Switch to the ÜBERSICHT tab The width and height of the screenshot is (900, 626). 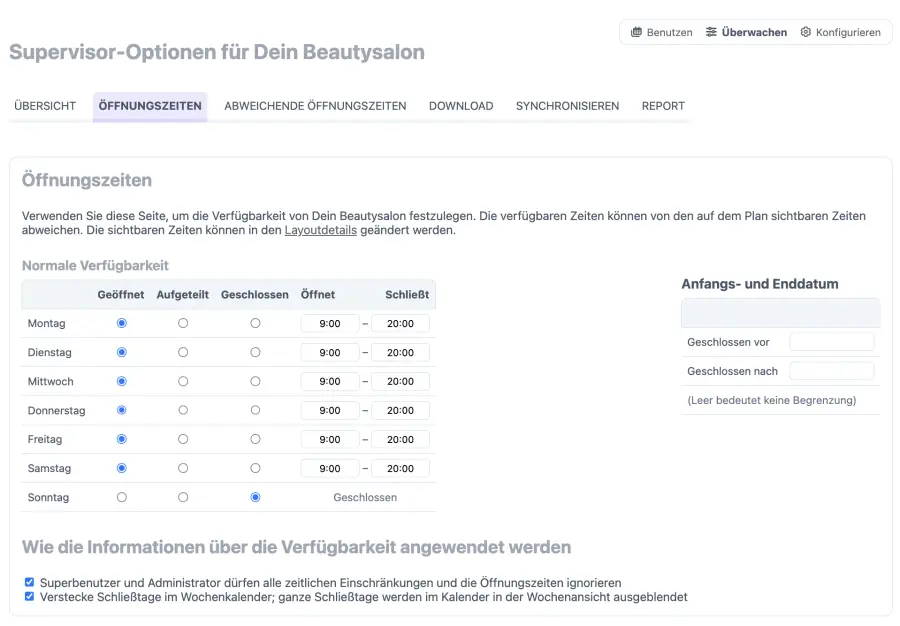(x=44, y=106)
